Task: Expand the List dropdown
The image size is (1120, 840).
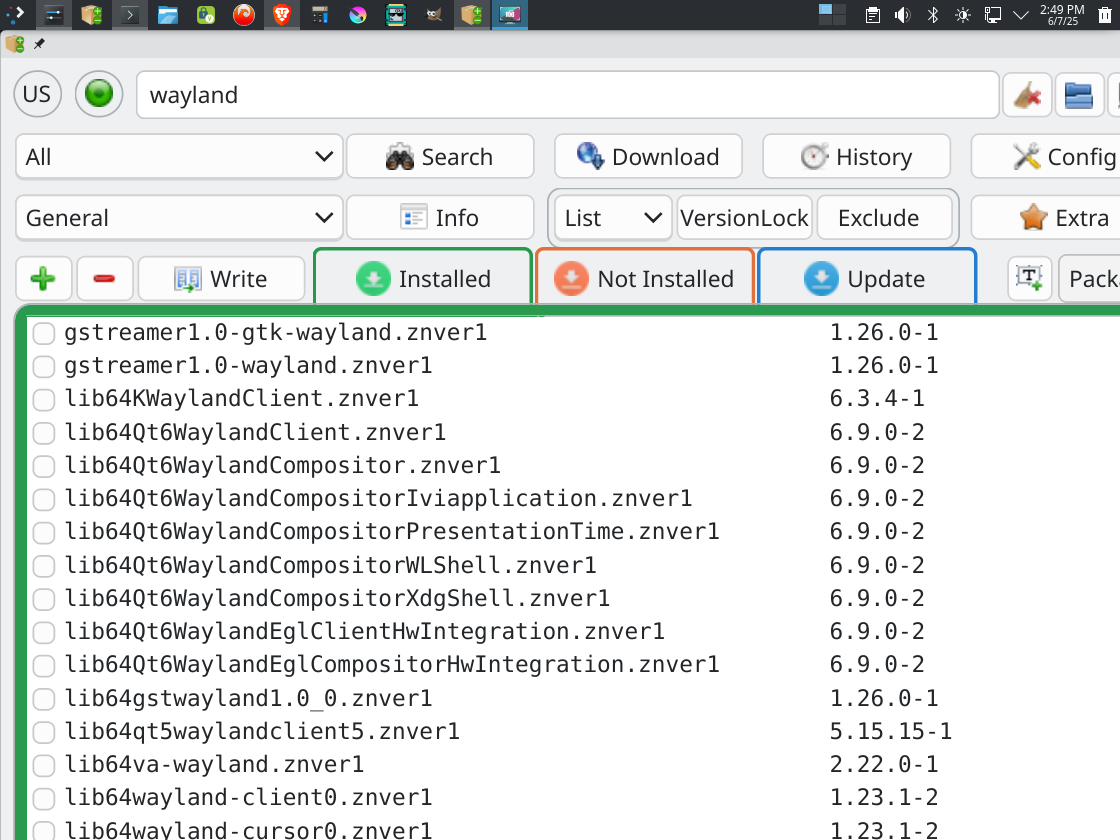Action: tap(613, 218)
